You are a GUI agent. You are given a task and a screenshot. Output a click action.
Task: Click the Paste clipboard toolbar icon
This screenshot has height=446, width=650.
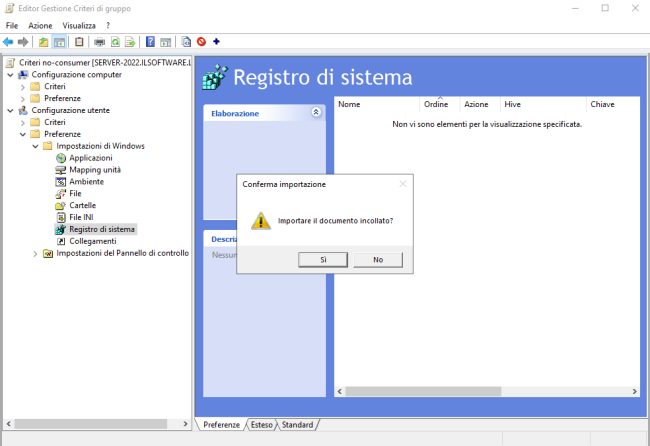click(79, 42)
